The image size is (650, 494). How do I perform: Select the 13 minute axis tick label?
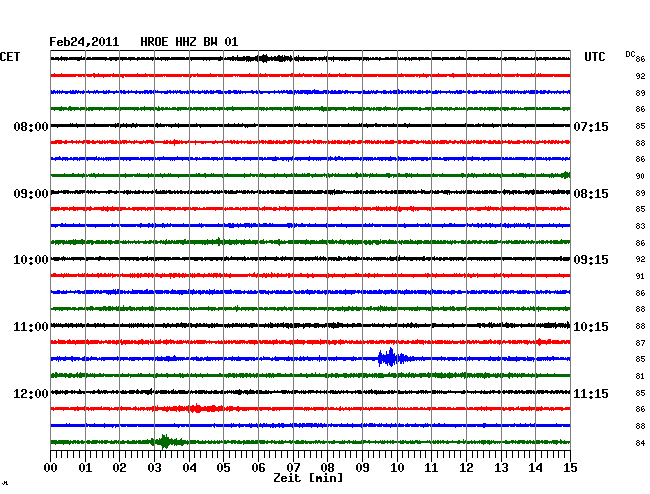click(501, 468)
